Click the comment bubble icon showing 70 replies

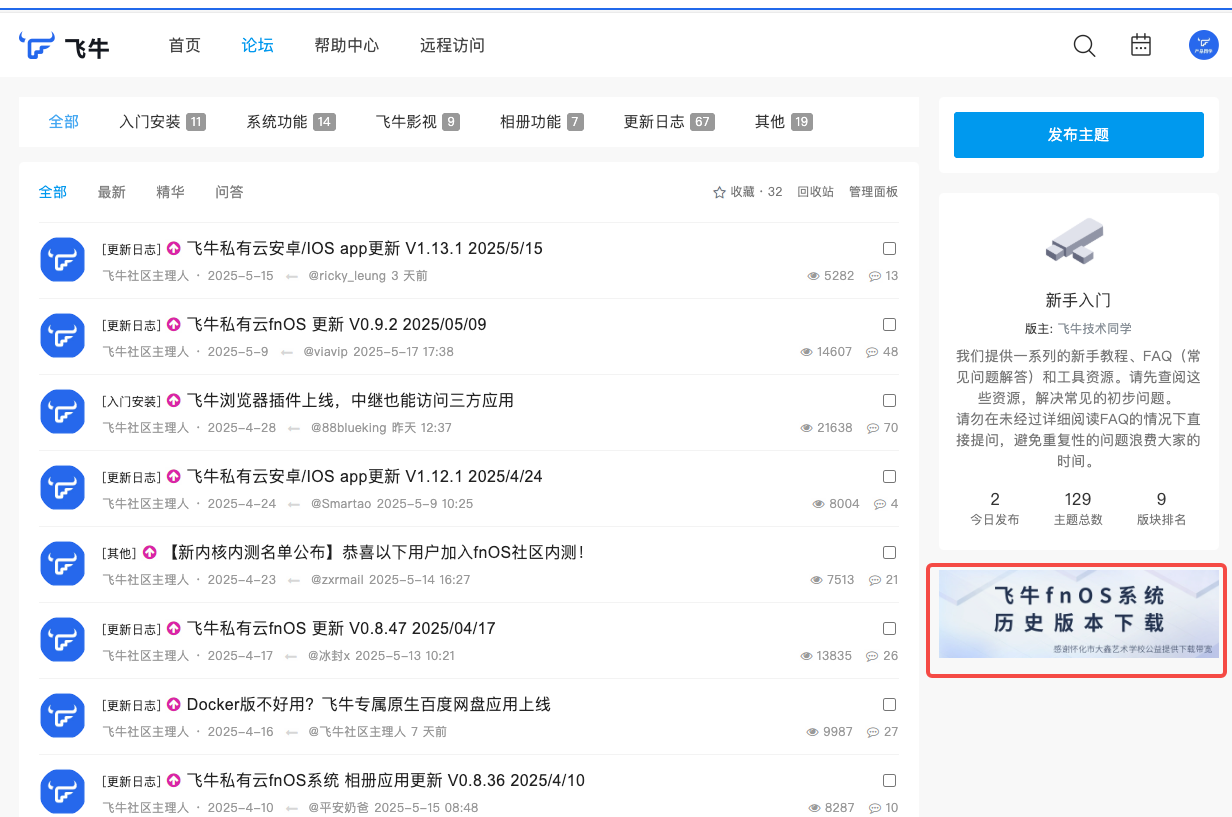click(872, 428)
